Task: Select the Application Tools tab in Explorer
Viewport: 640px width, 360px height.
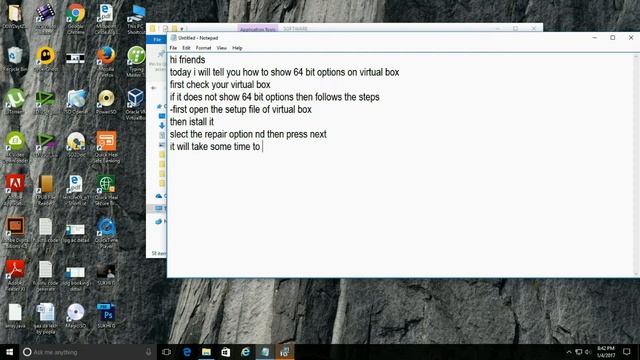Action: [258, 29]
